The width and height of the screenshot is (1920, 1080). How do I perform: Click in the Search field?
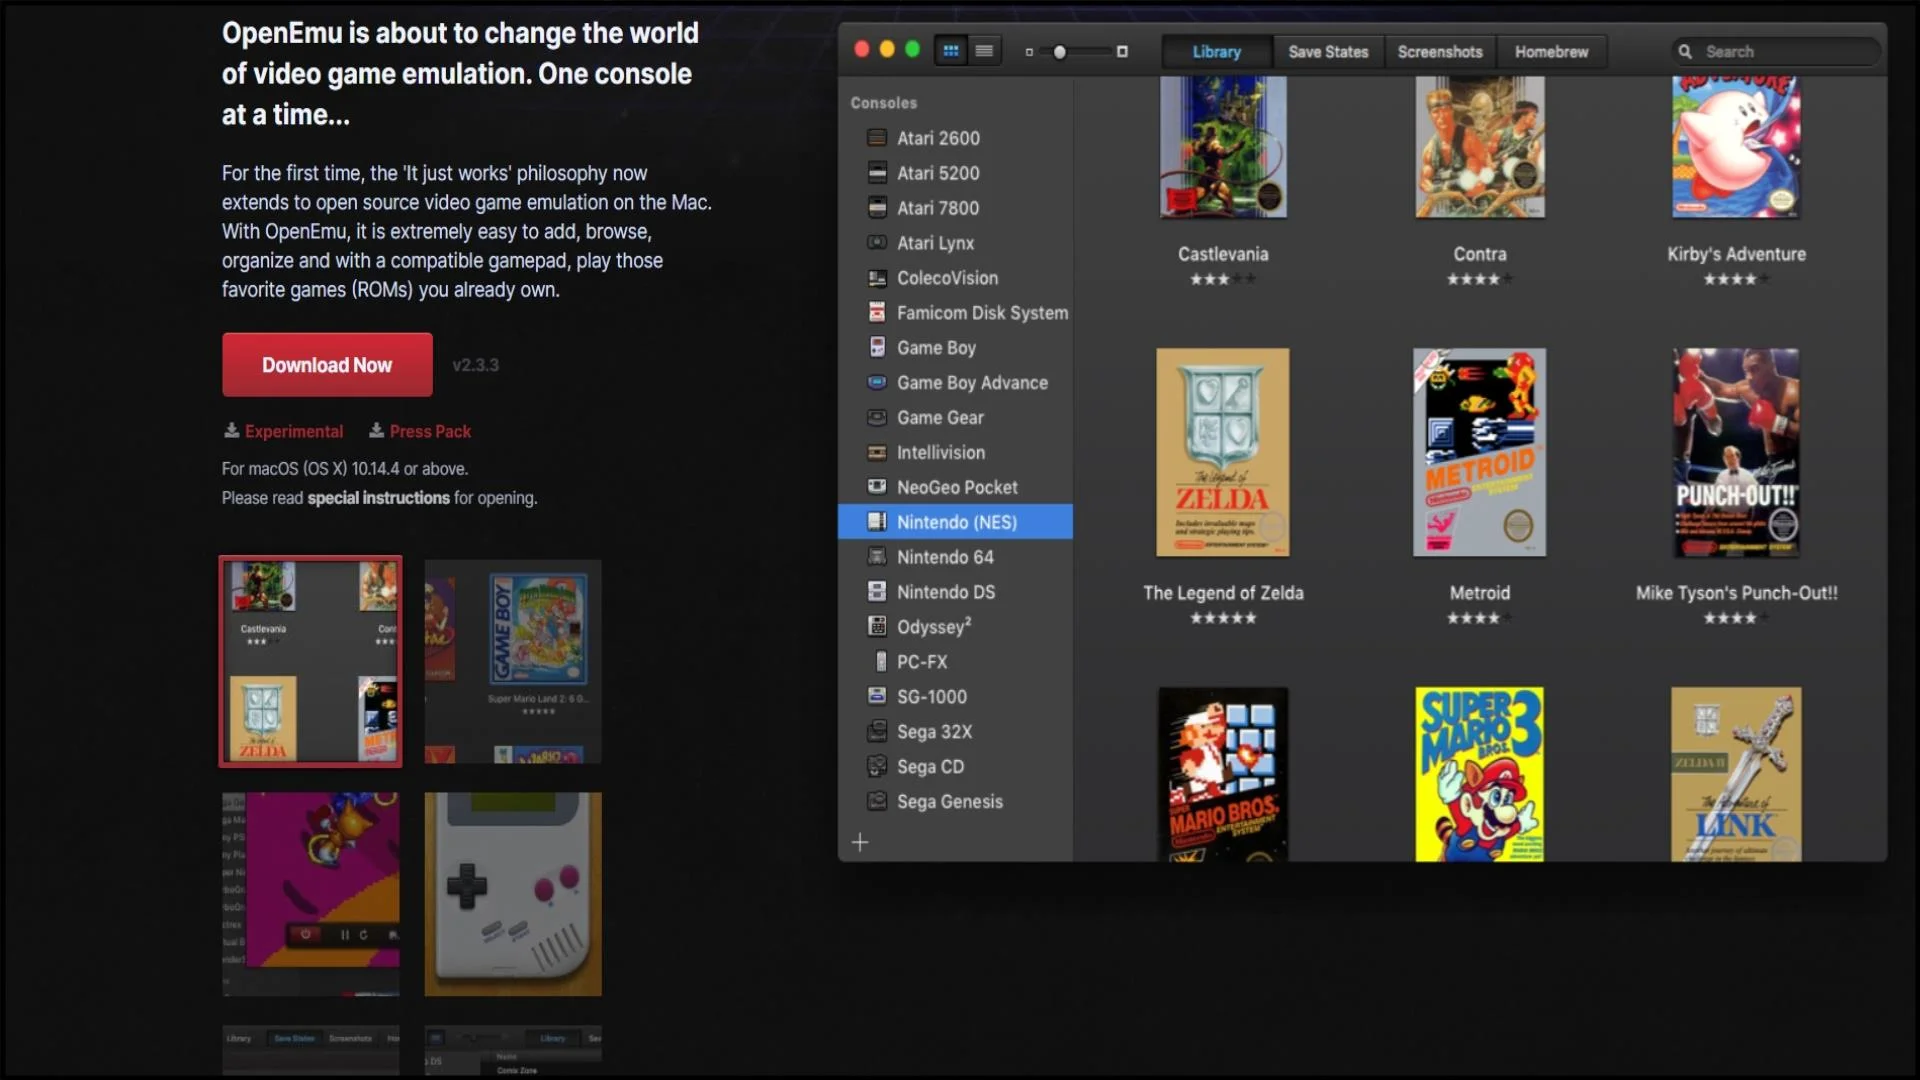point(1776,52)
